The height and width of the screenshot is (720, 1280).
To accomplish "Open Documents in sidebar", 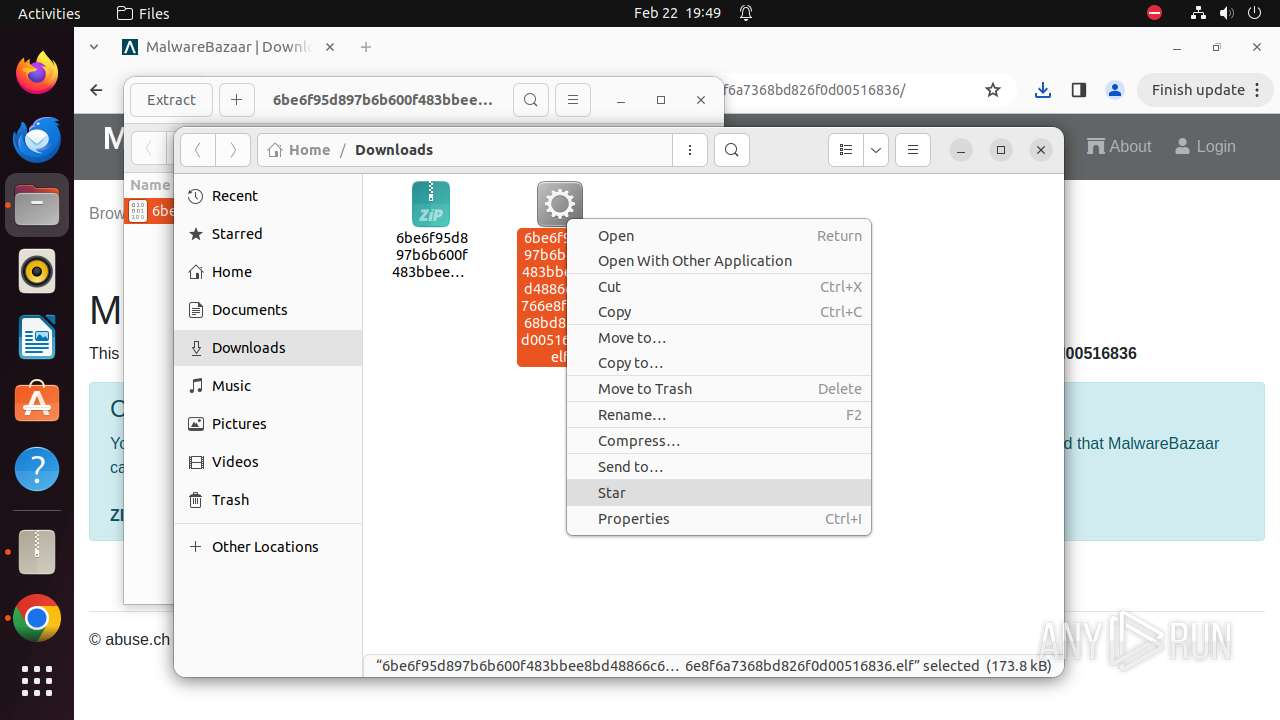I will point(268,310).
